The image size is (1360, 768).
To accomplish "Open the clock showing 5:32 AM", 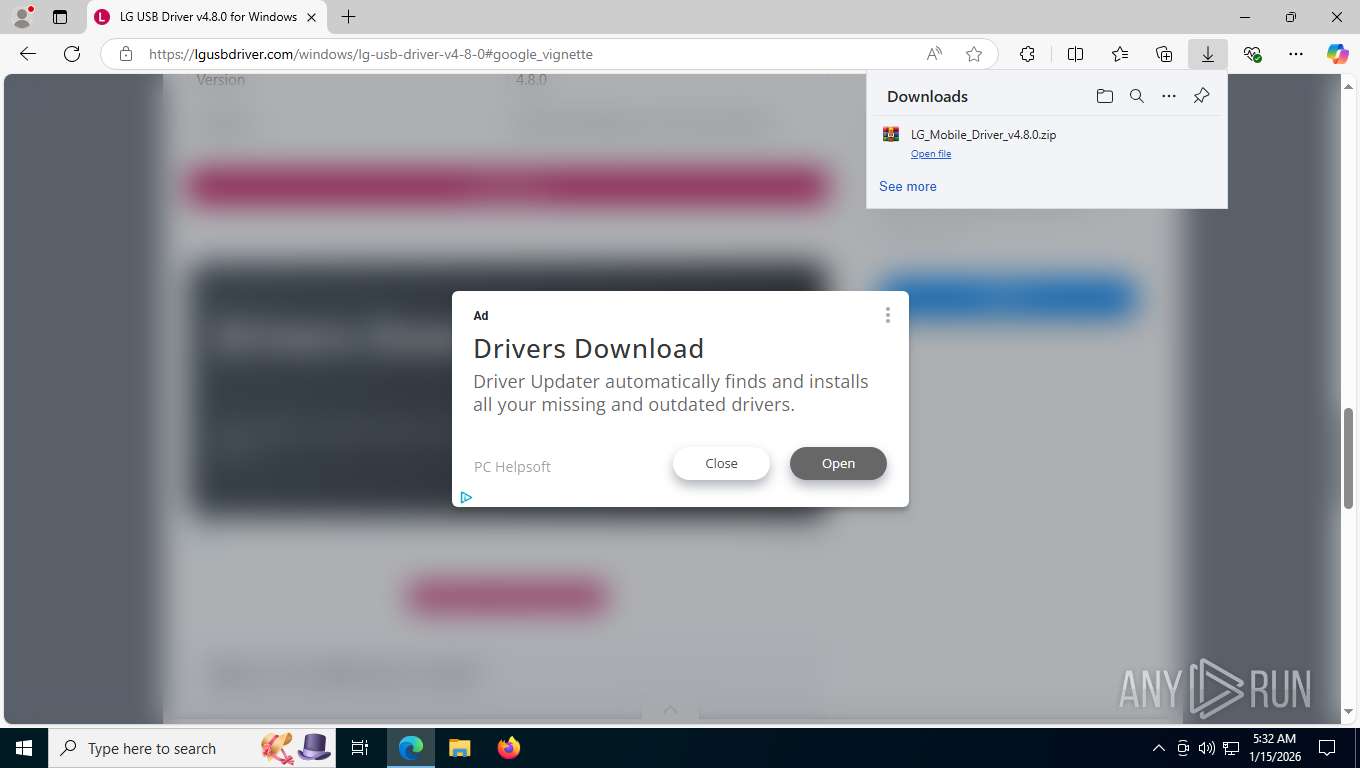I will coord(1273,748).
